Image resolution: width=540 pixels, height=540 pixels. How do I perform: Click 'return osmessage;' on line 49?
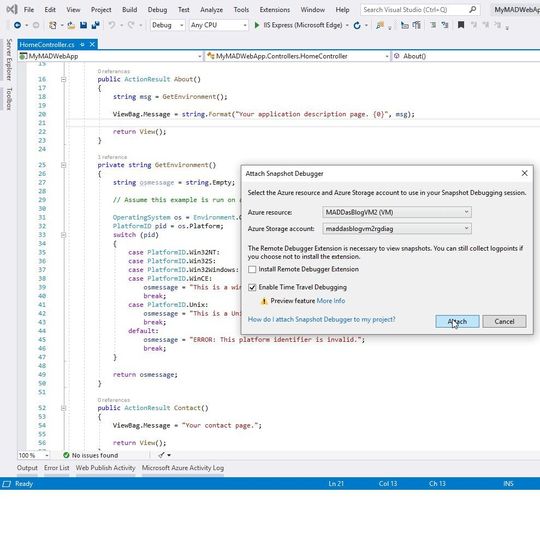145,375
